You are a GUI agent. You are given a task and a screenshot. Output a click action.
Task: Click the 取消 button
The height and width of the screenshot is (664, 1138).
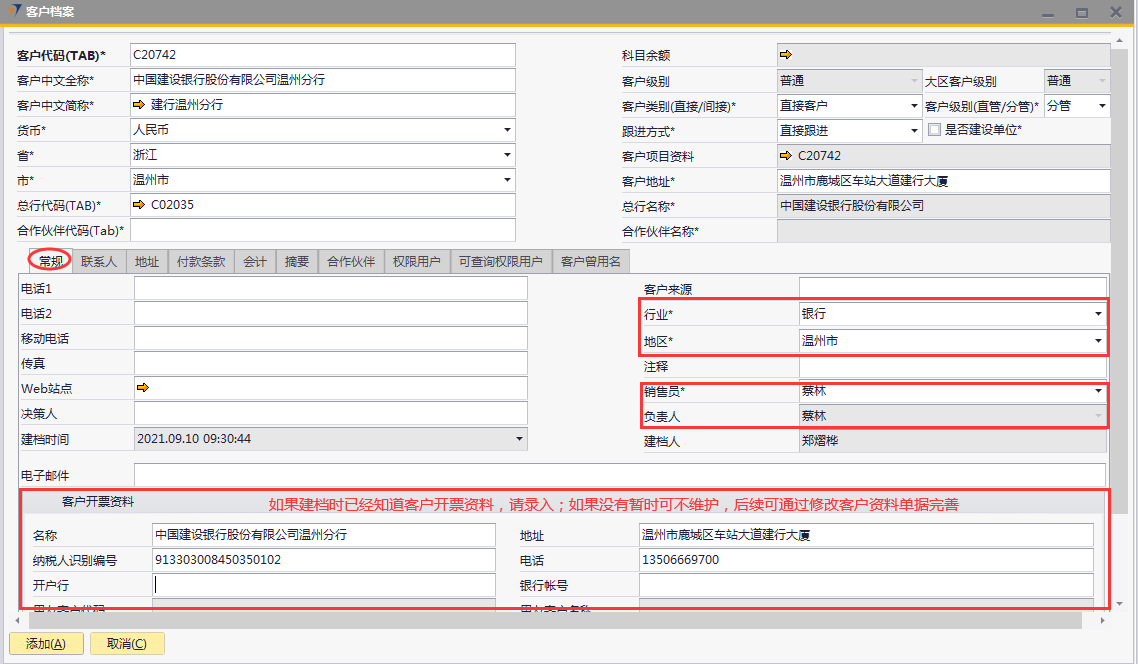[x=127, y=644]
